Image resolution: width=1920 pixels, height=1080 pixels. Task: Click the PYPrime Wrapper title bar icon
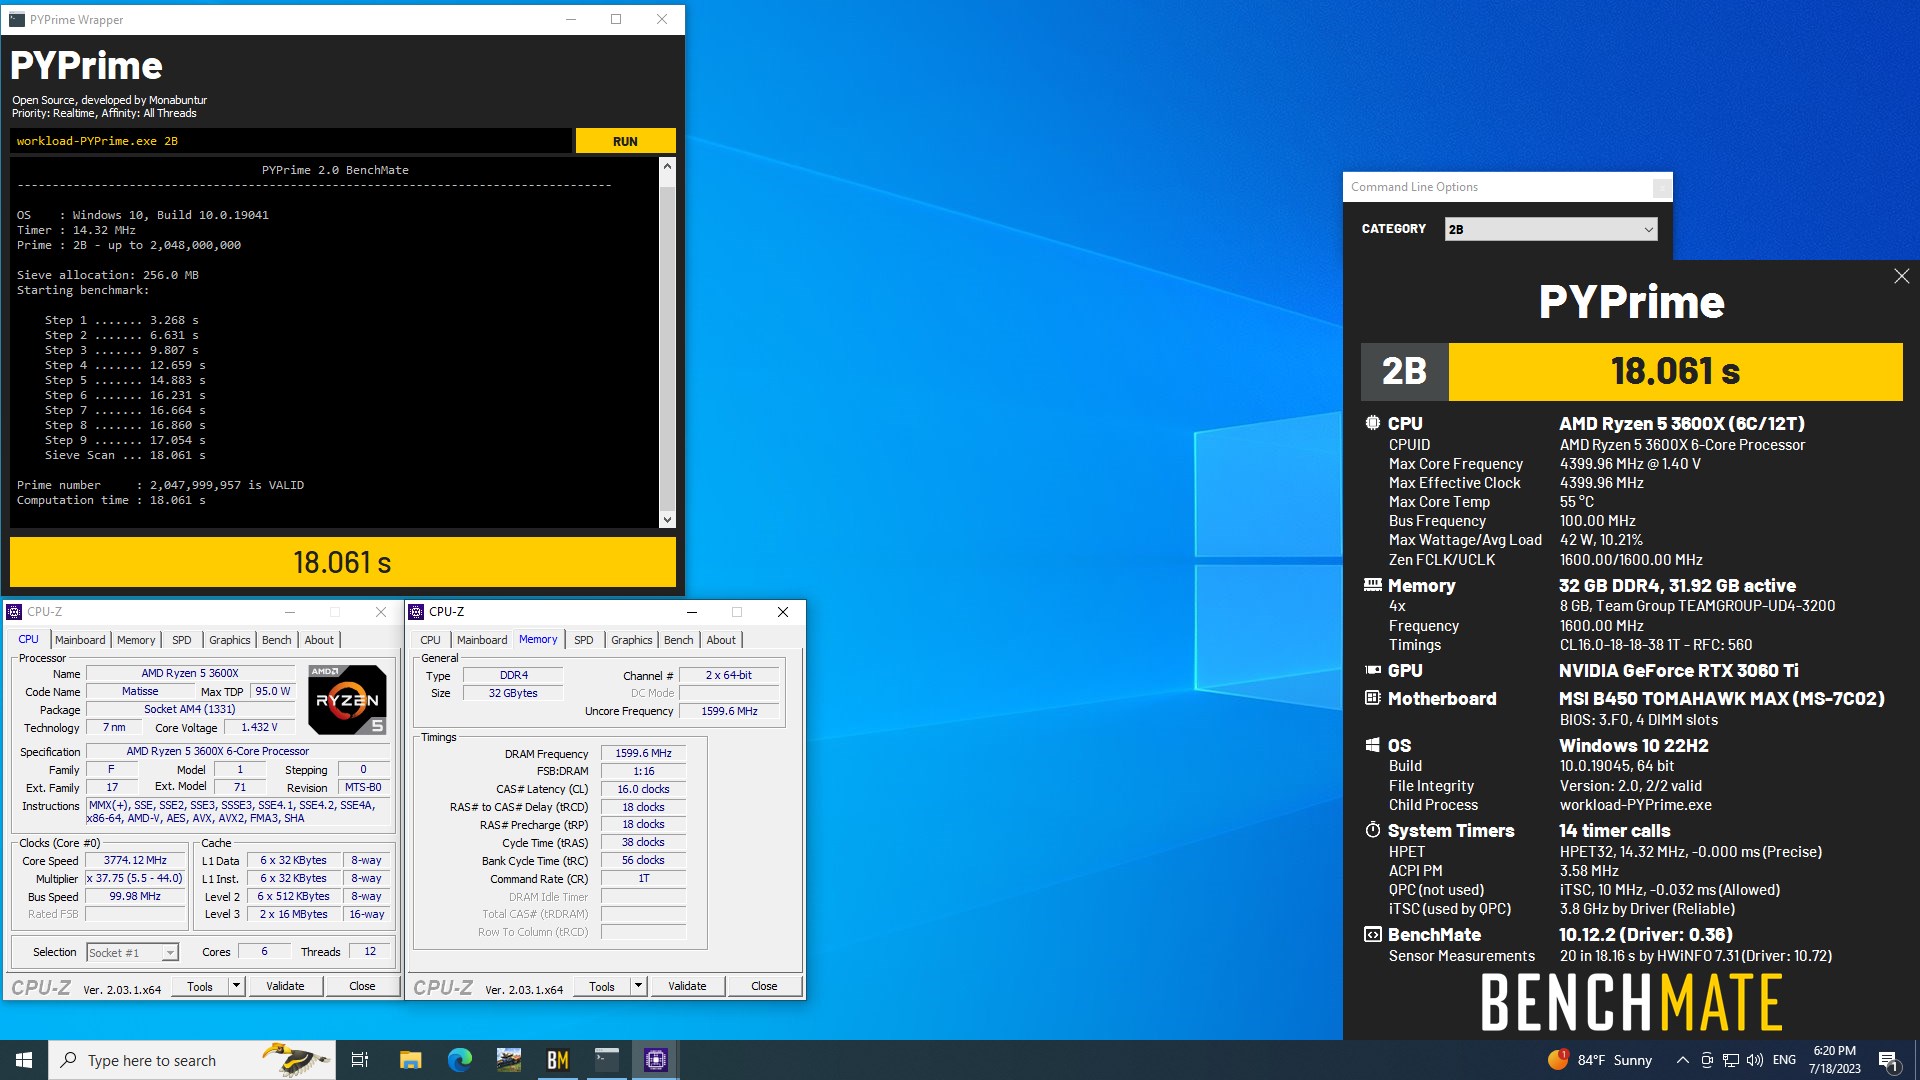point(16,19)
